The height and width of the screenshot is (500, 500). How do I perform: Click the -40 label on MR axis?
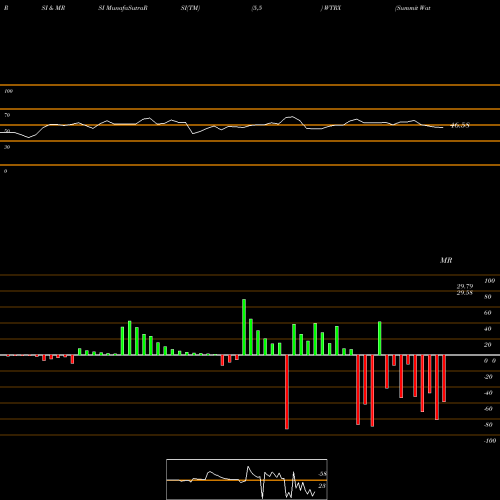pyautogui.click(x=488, y=393)
